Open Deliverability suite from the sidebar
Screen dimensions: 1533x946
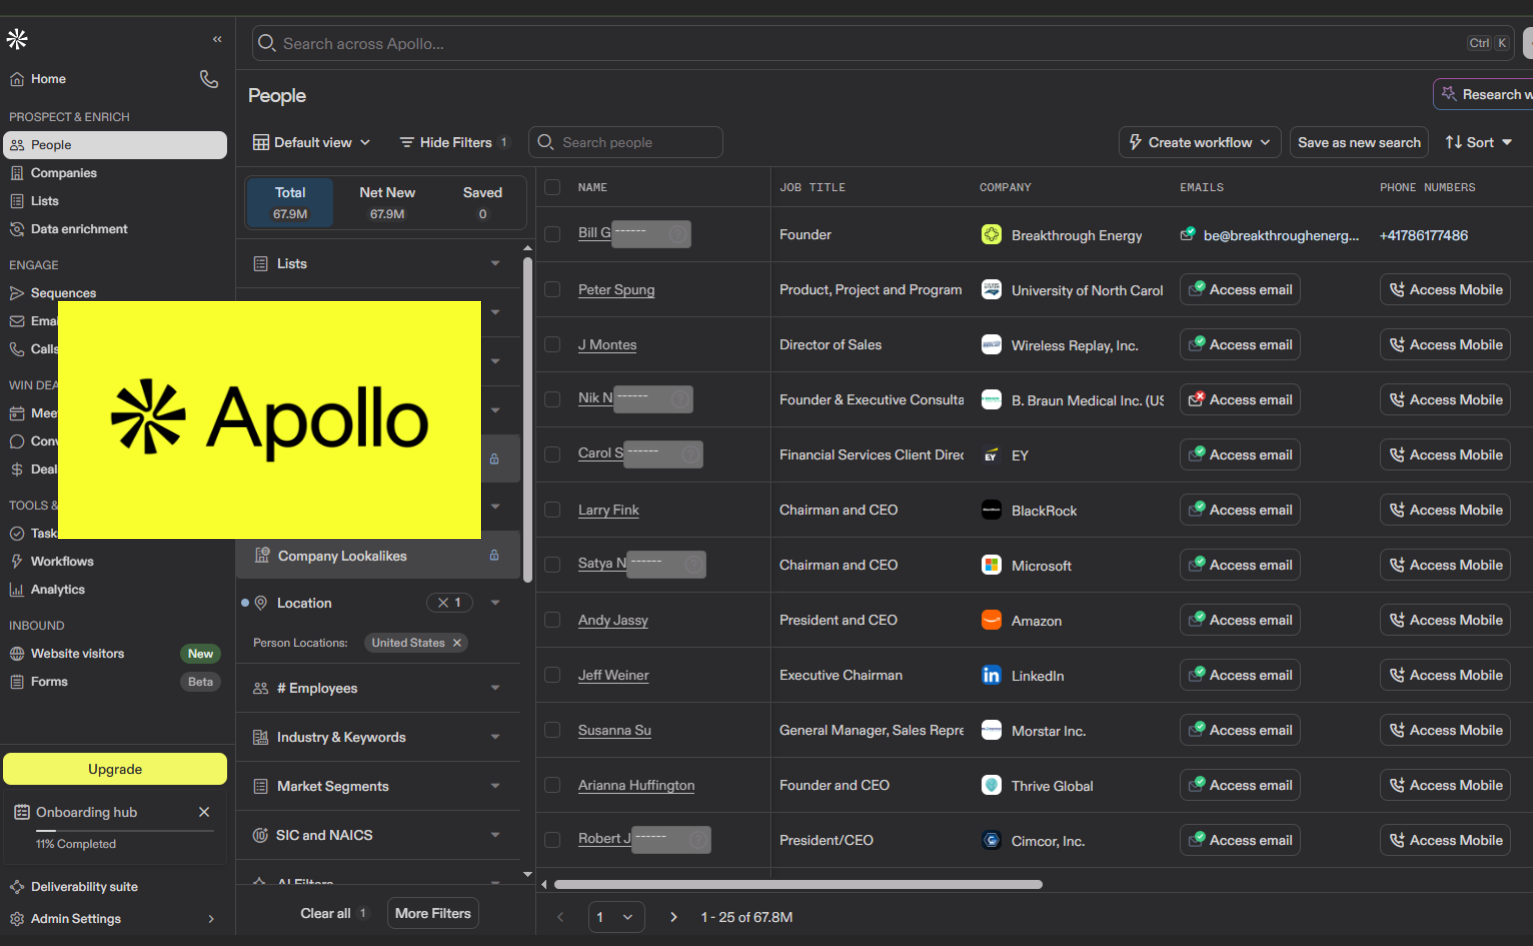point(84,887)
